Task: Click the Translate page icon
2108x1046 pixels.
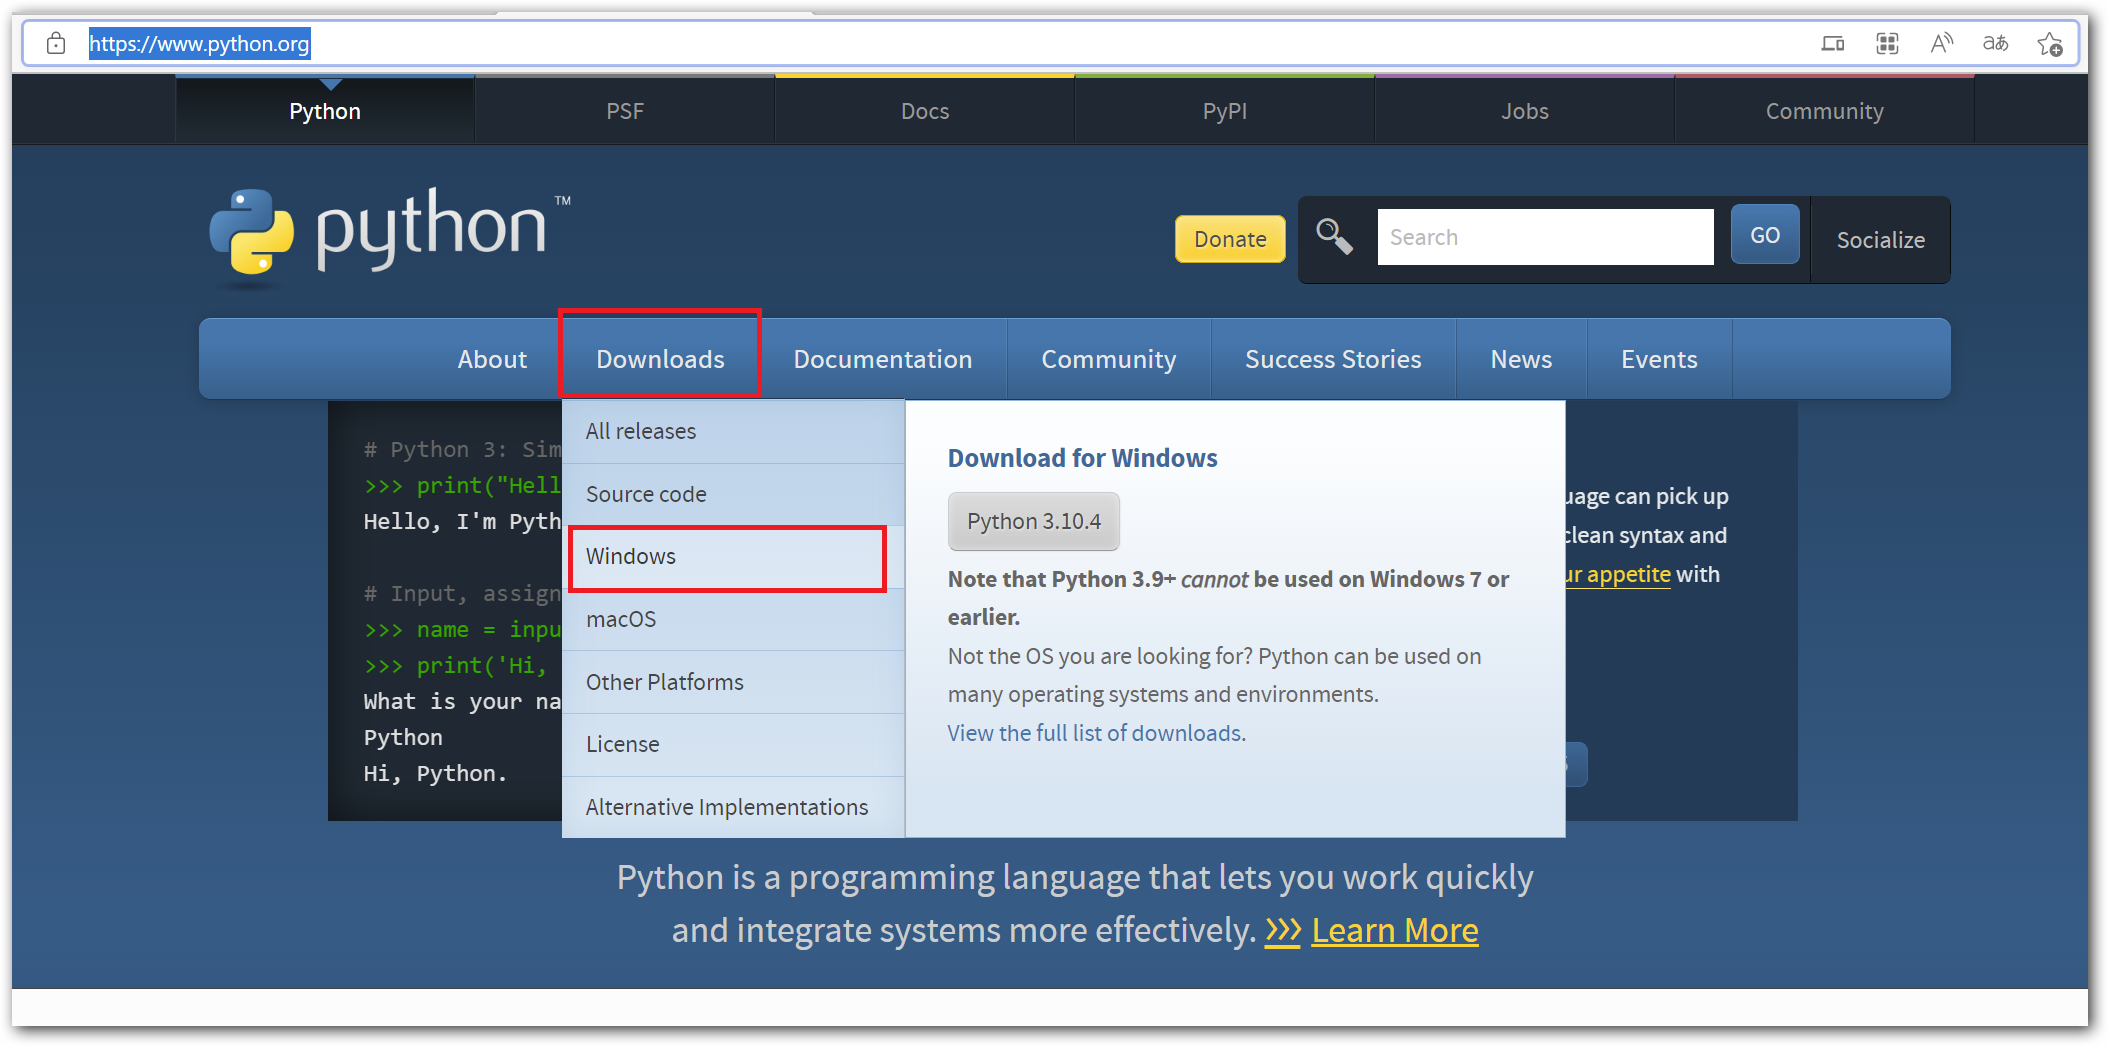Action: [1995, 43]
